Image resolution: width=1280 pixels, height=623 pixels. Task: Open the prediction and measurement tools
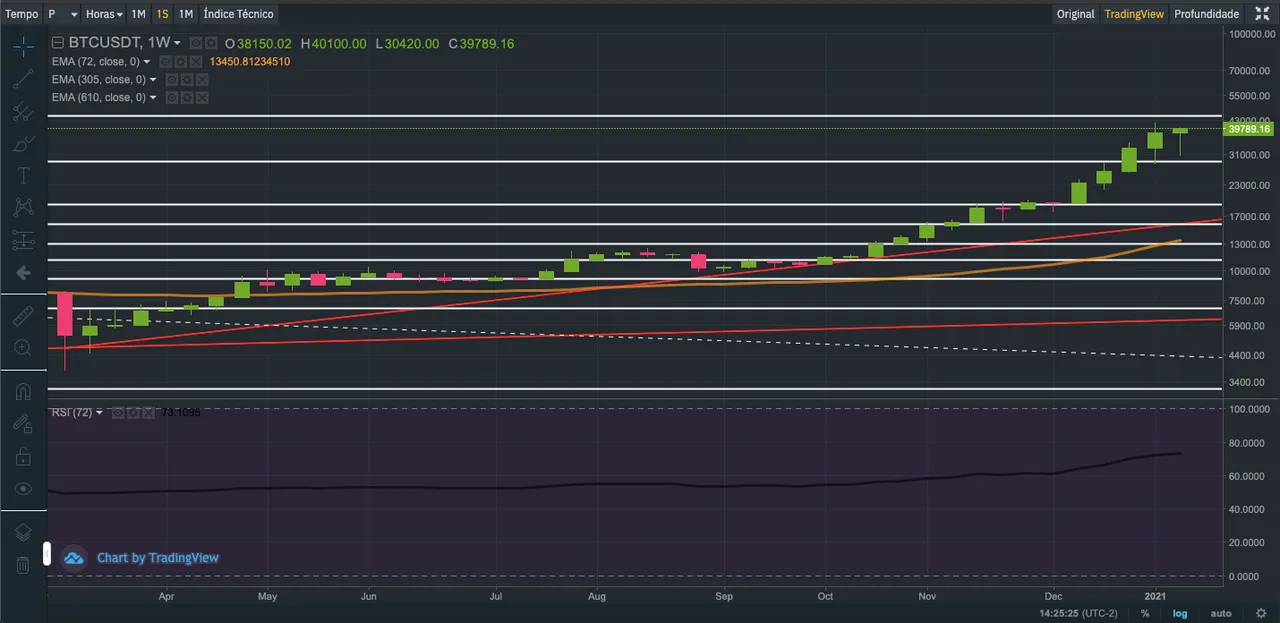[x=23, y=240]
